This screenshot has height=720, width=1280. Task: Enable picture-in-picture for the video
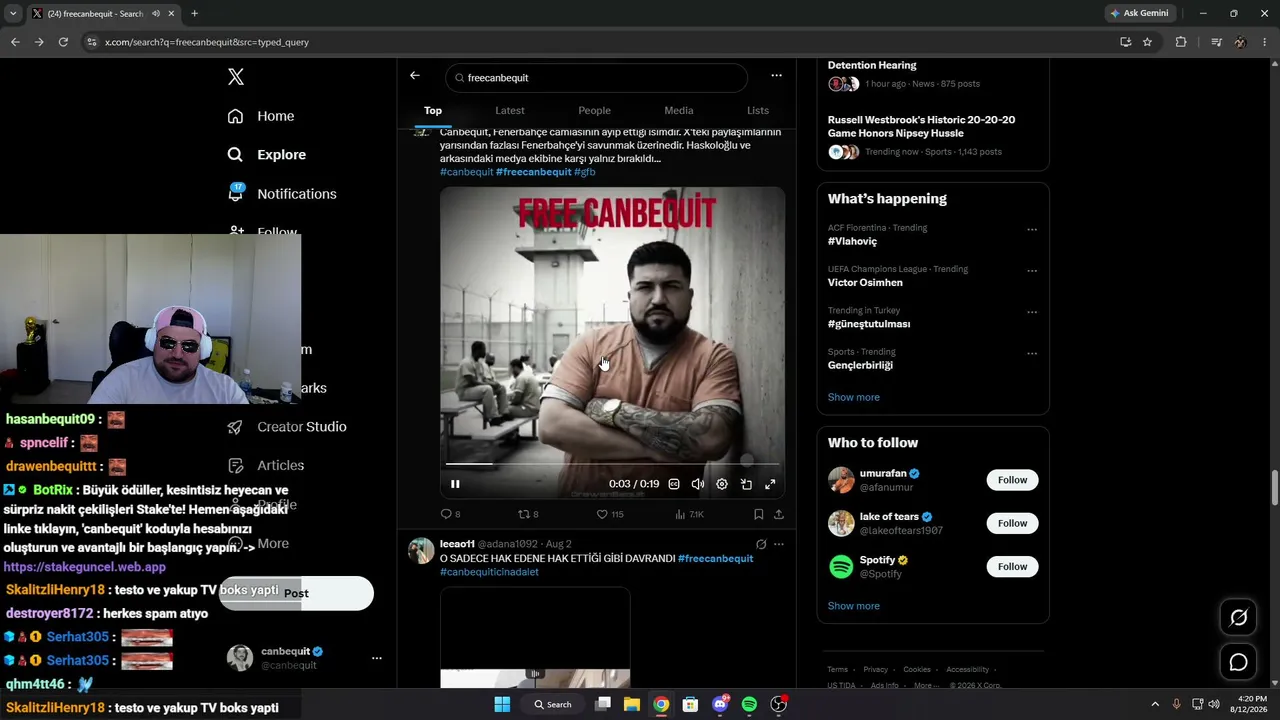746,484
